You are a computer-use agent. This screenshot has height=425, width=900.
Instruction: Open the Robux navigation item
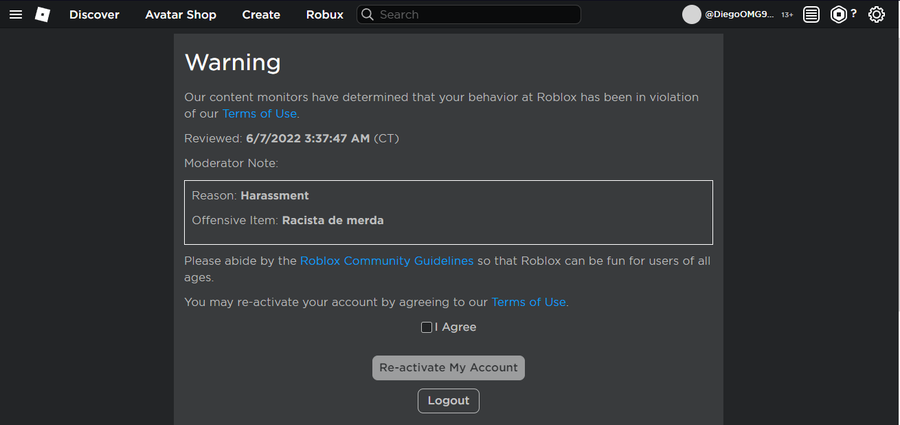(325, 15)
